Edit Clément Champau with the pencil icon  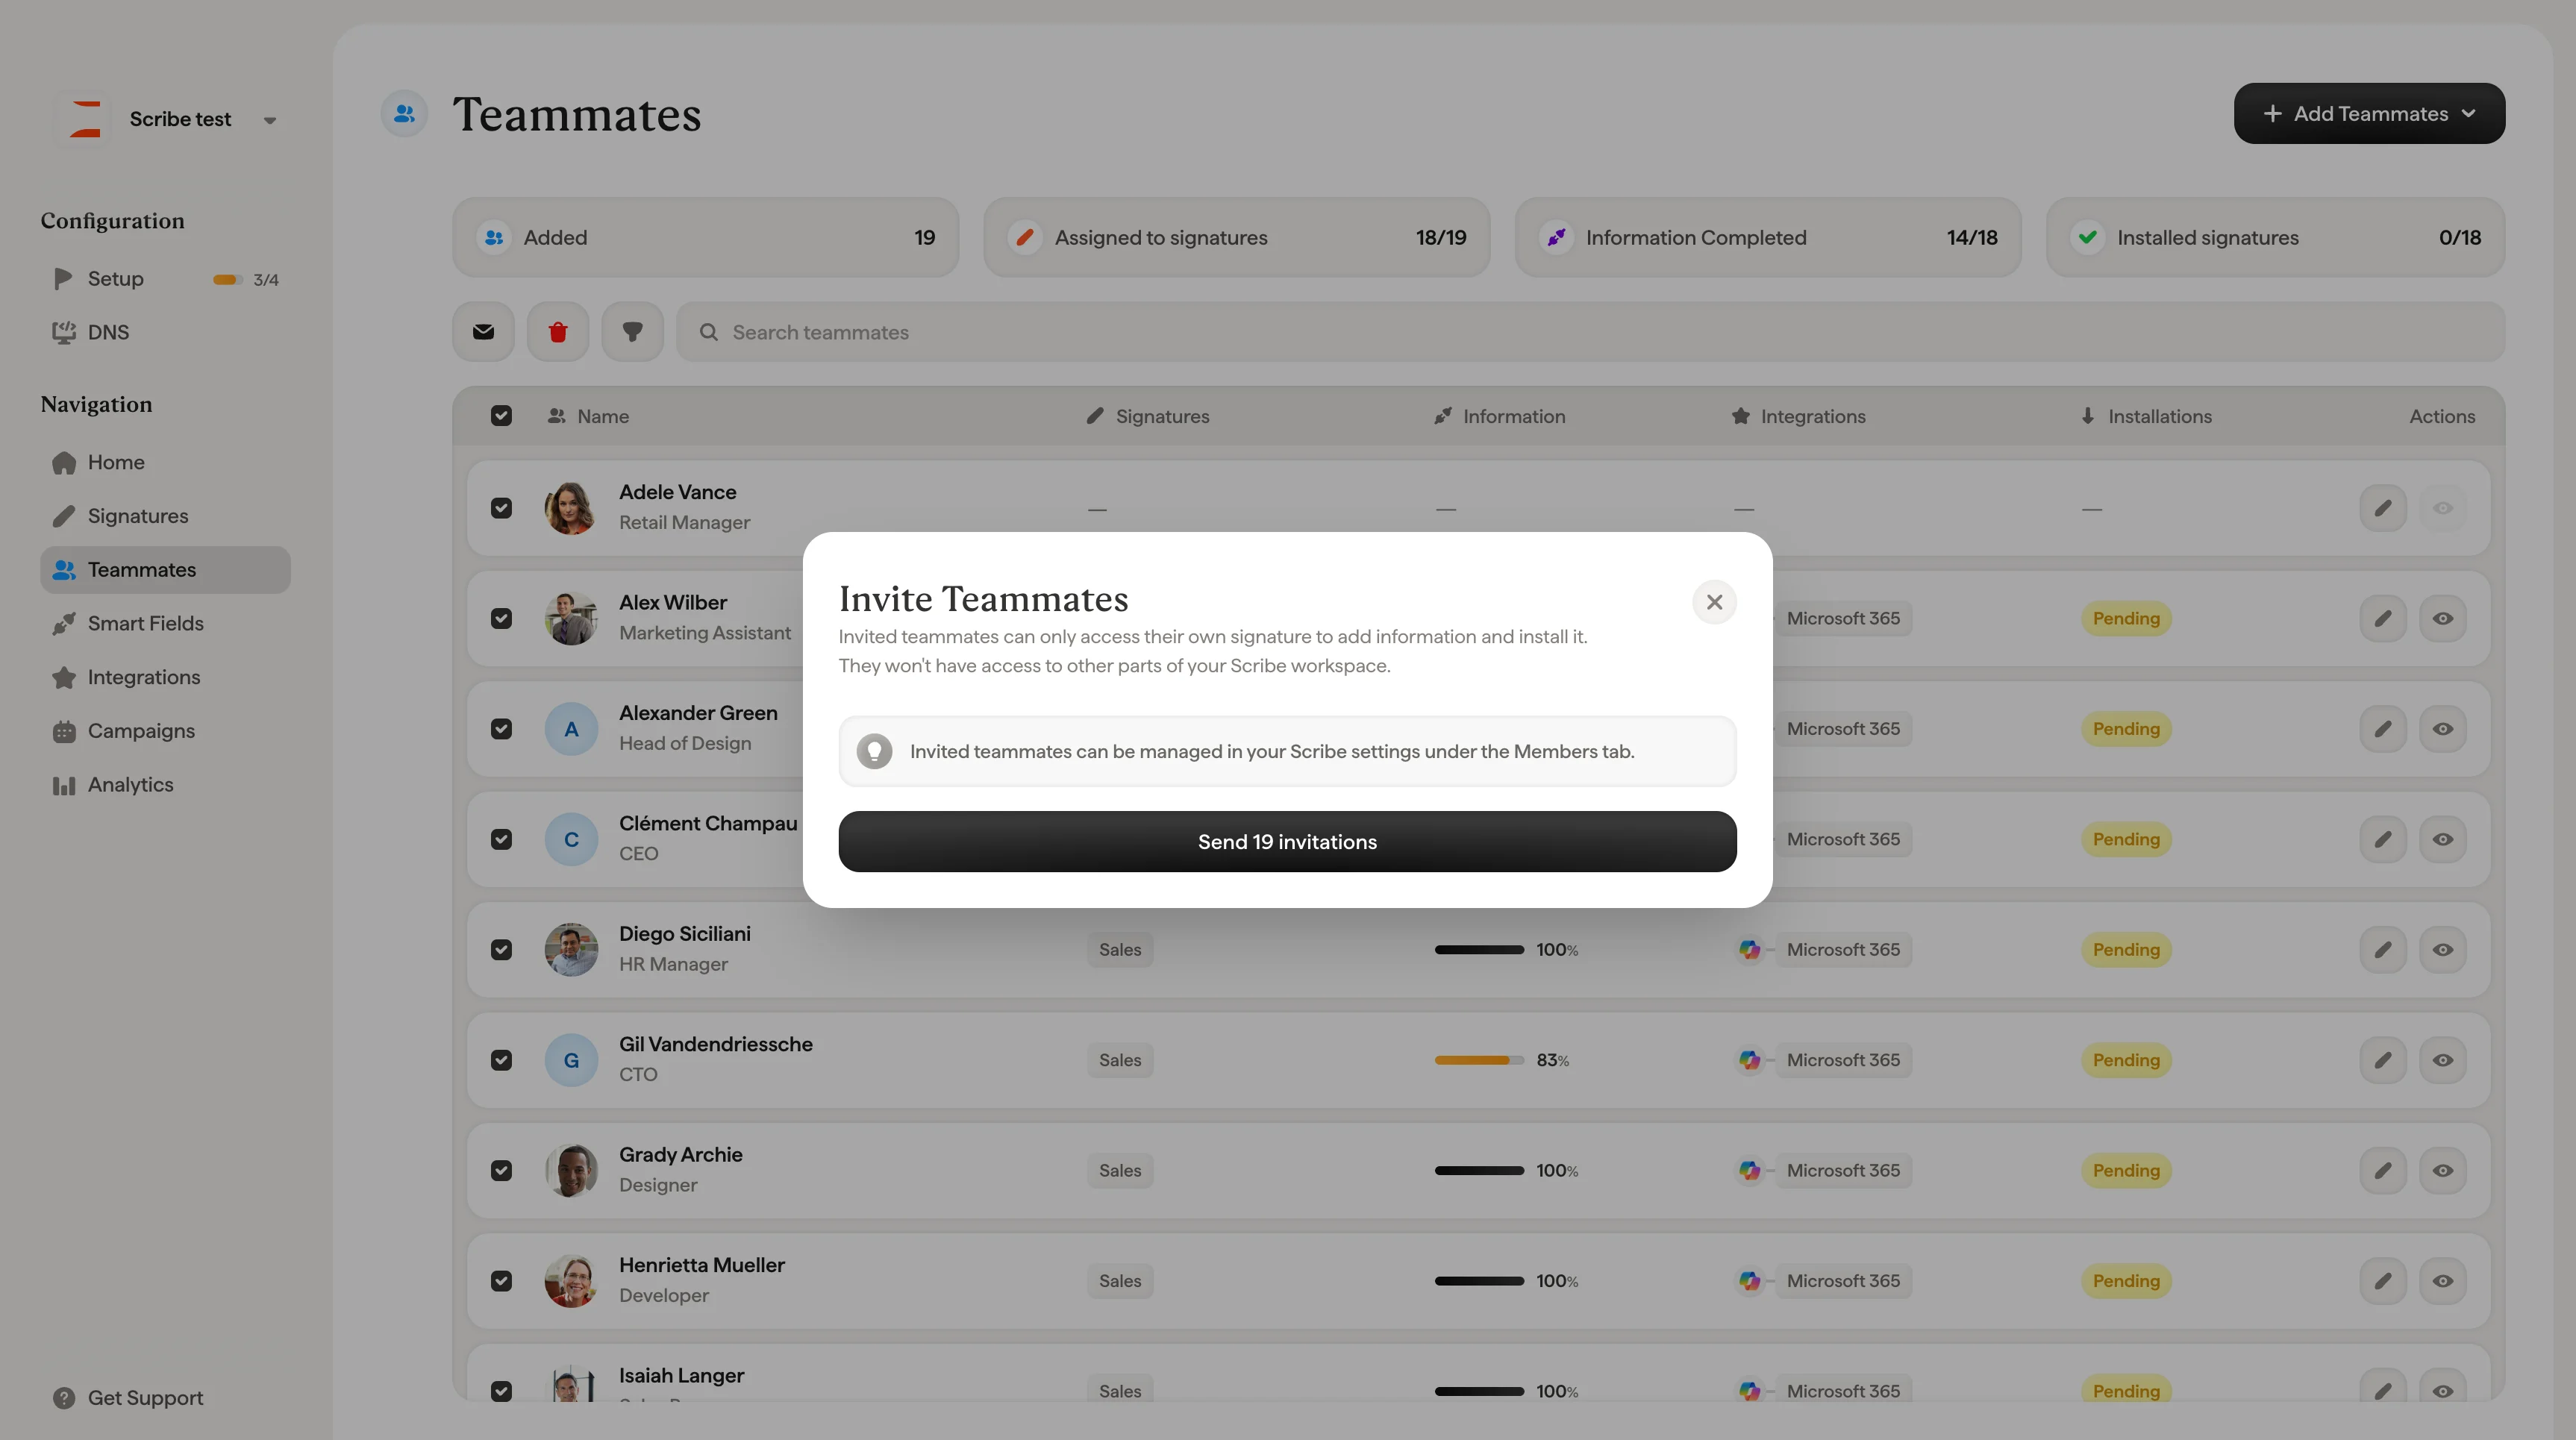[2383, 839]
